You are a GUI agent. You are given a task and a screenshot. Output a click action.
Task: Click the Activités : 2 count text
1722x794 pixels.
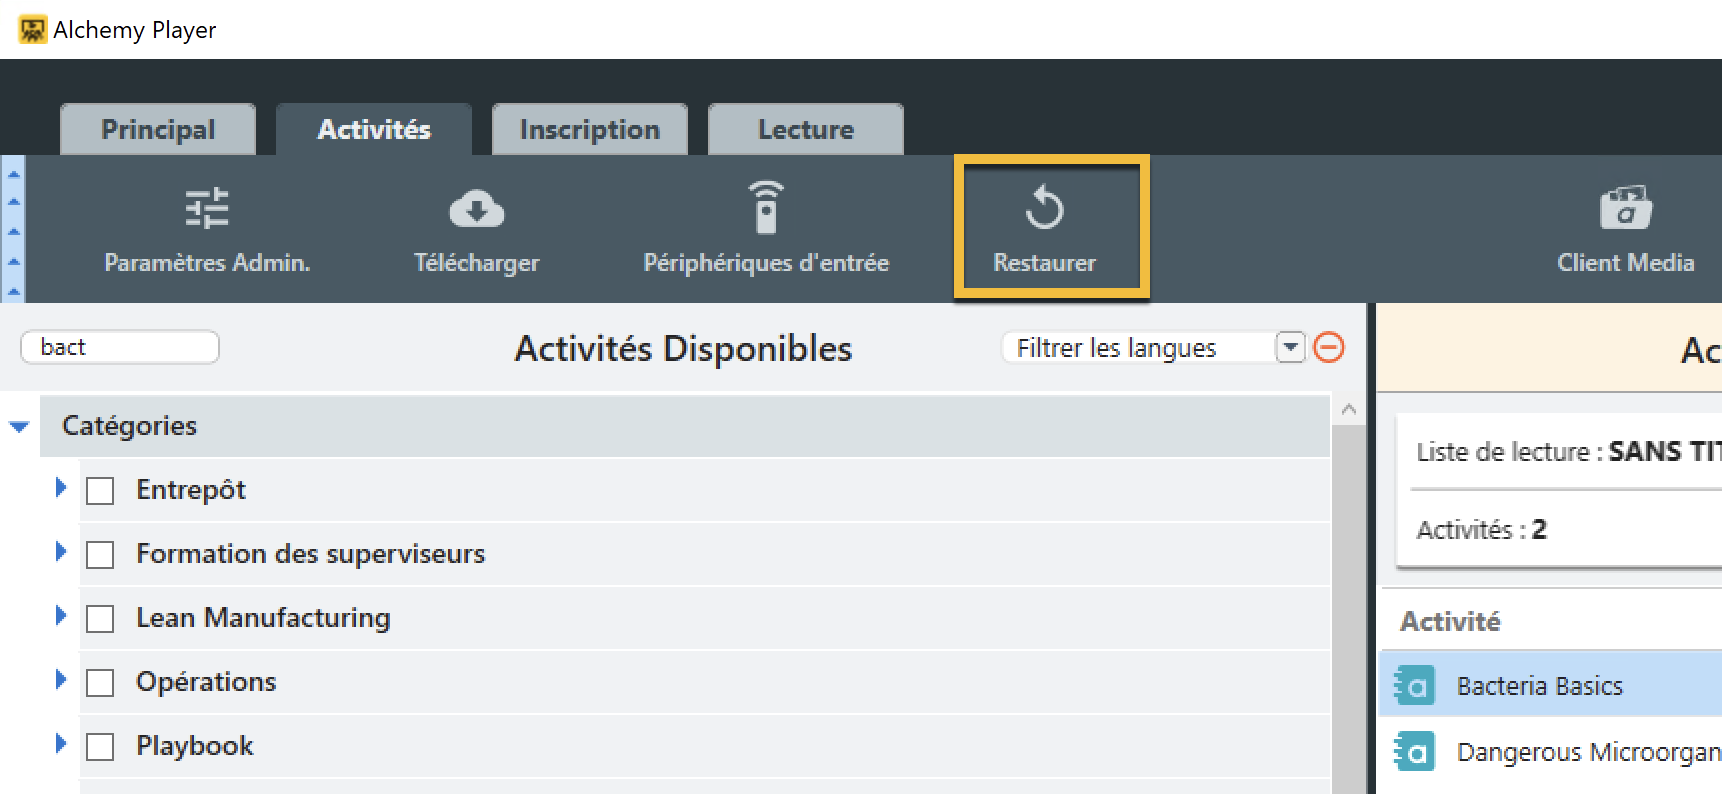pos(1481,530)
